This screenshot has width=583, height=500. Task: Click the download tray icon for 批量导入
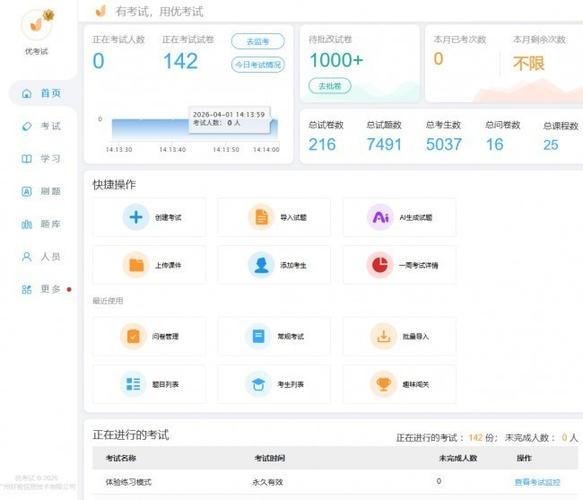[x=383, y=336]
